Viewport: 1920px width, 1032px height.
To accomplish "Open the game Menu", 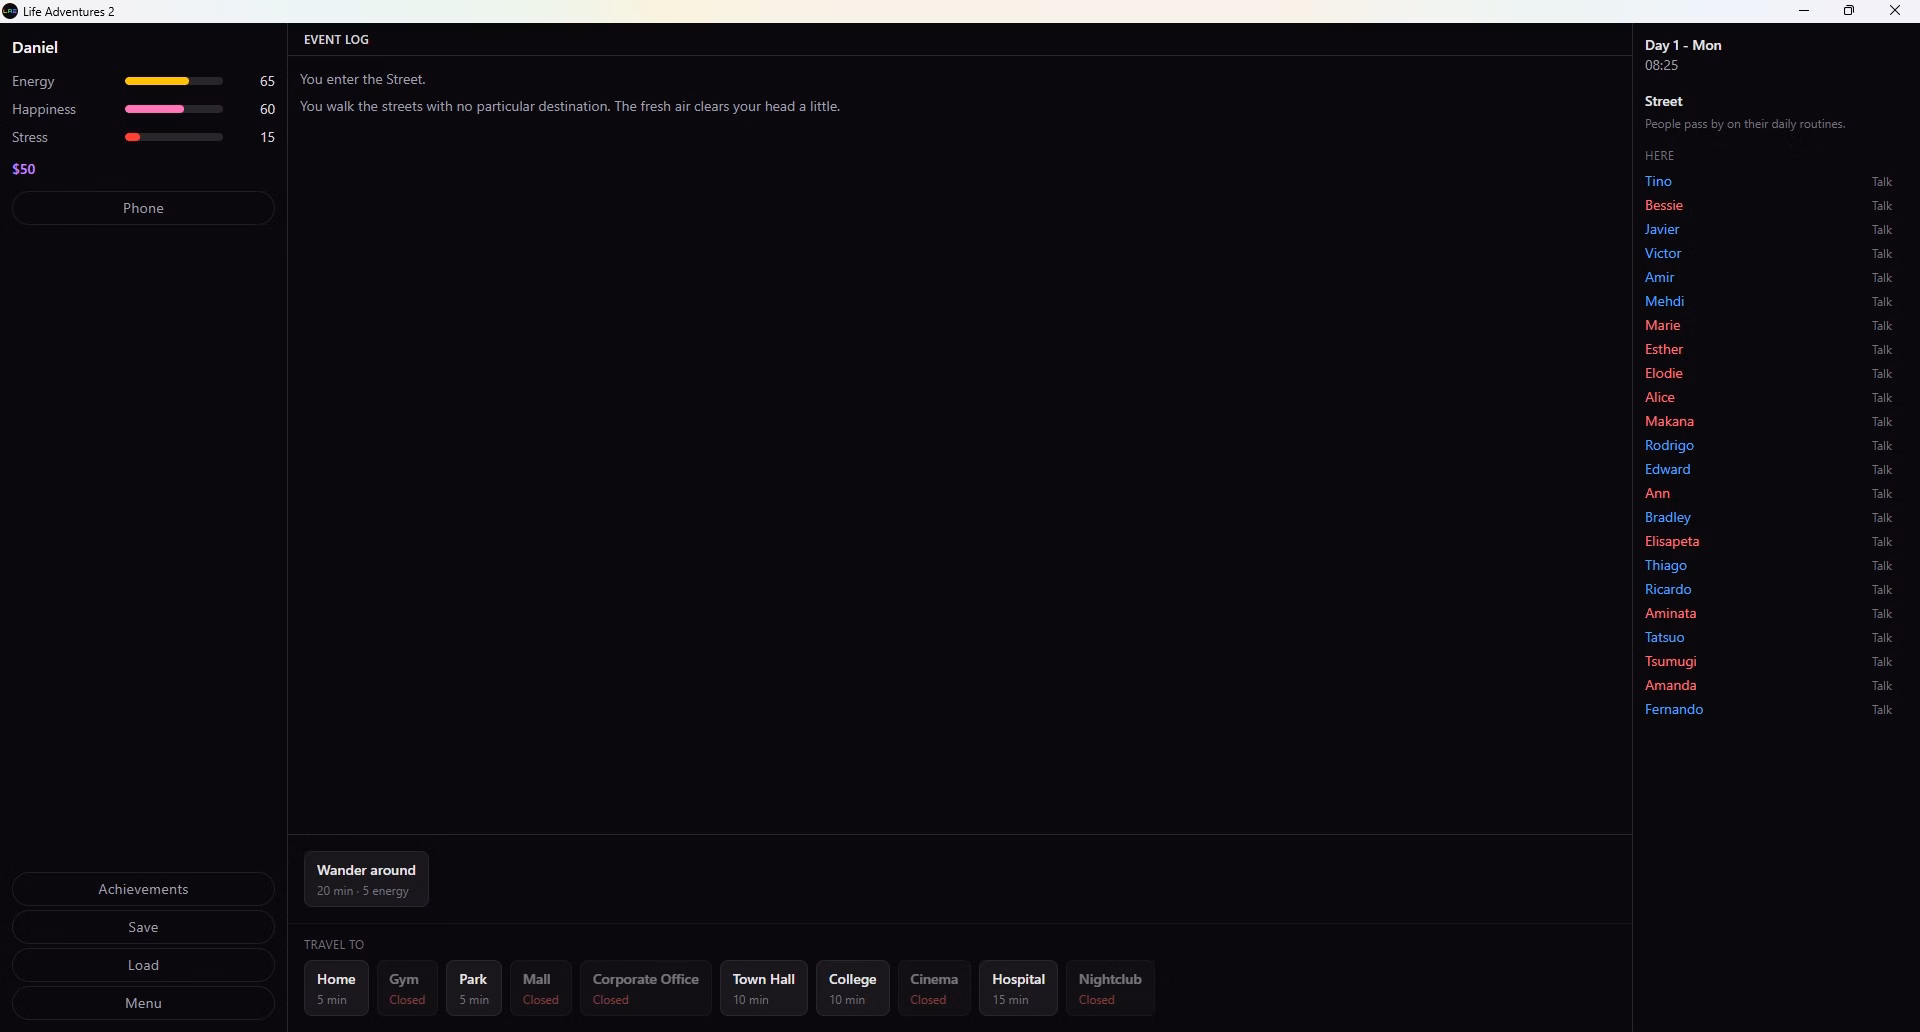I will pos(143,1003).
